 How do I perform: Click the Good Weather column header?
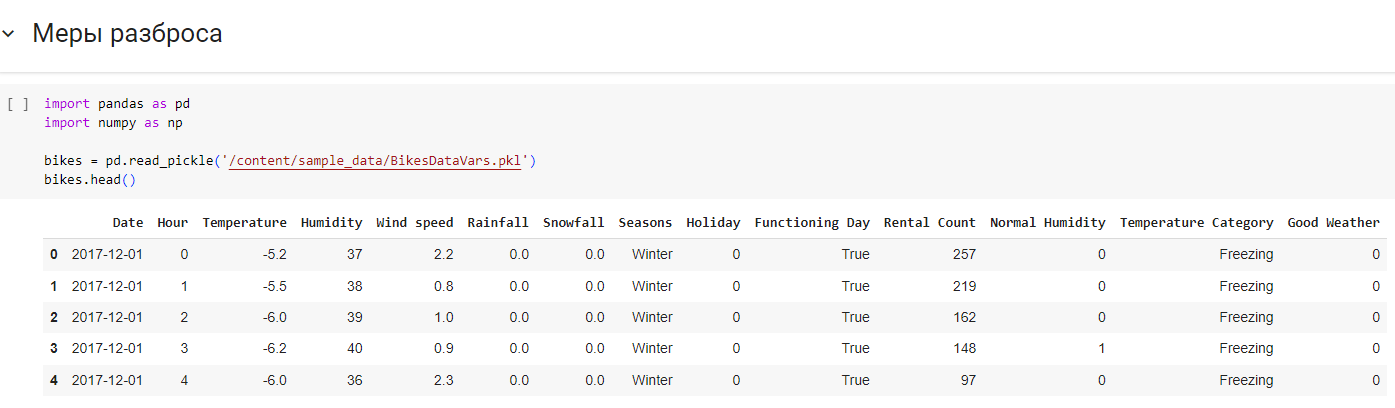pyautogui.click(x=1333, y=223)
